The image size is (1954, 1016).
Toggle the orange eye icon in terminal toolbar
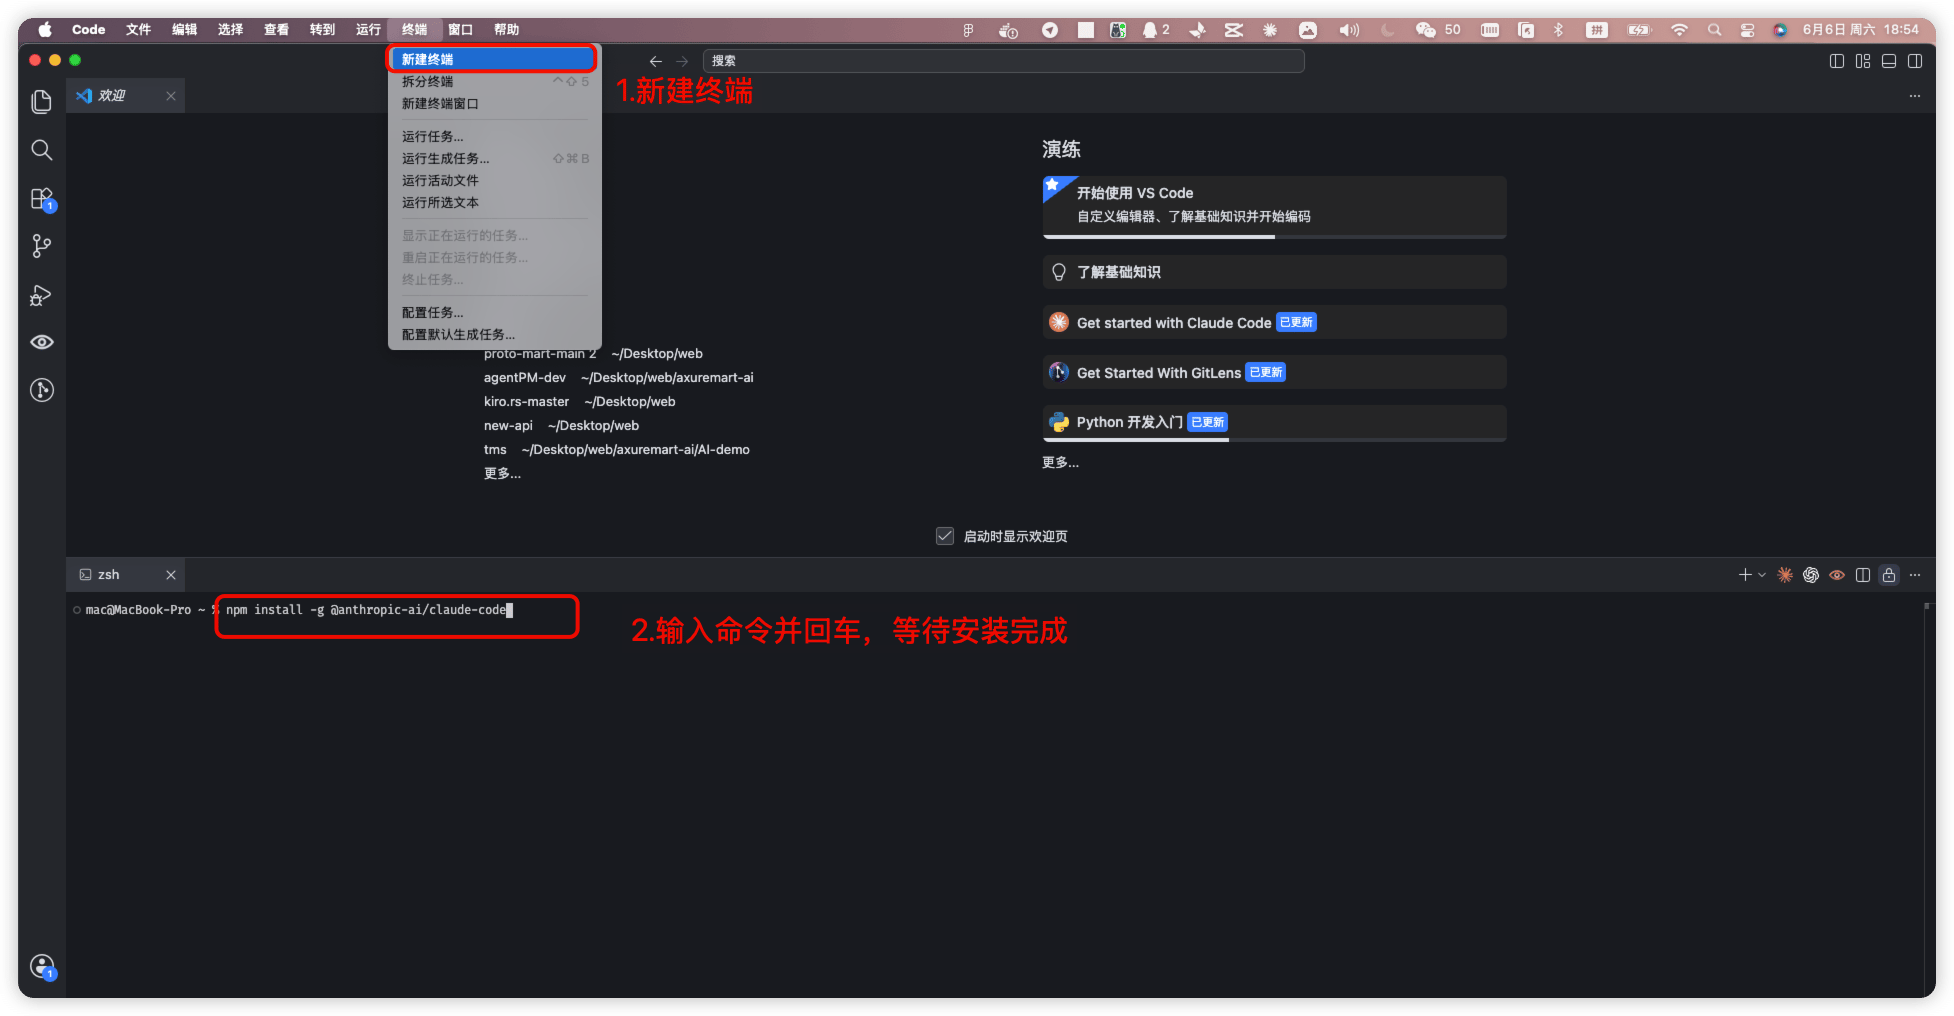coord(1837,575)
